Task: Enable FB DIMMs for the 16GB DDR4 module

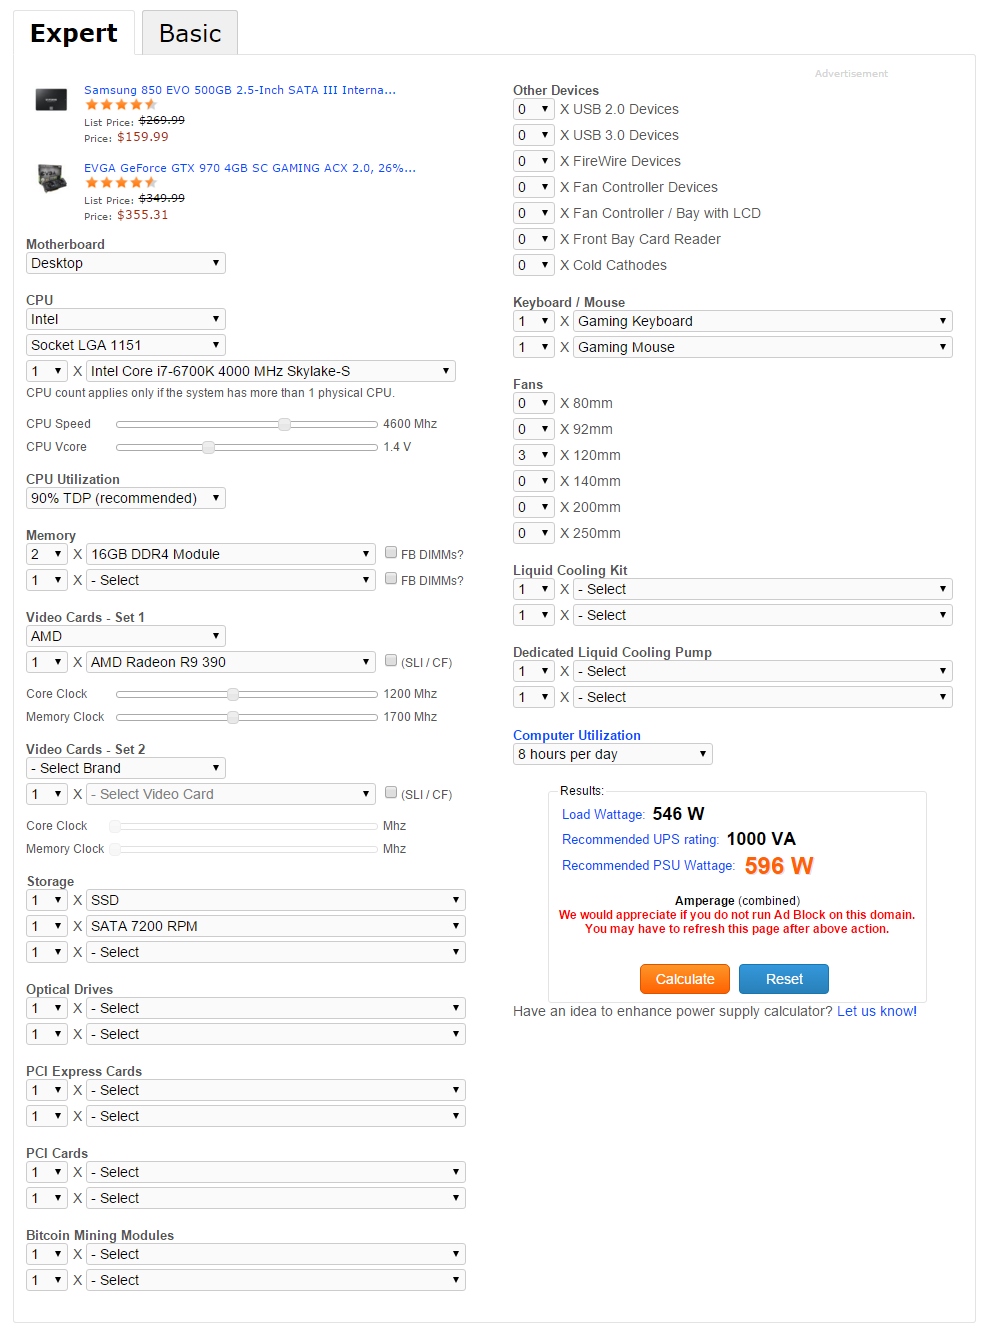Action: click(392, 553)
